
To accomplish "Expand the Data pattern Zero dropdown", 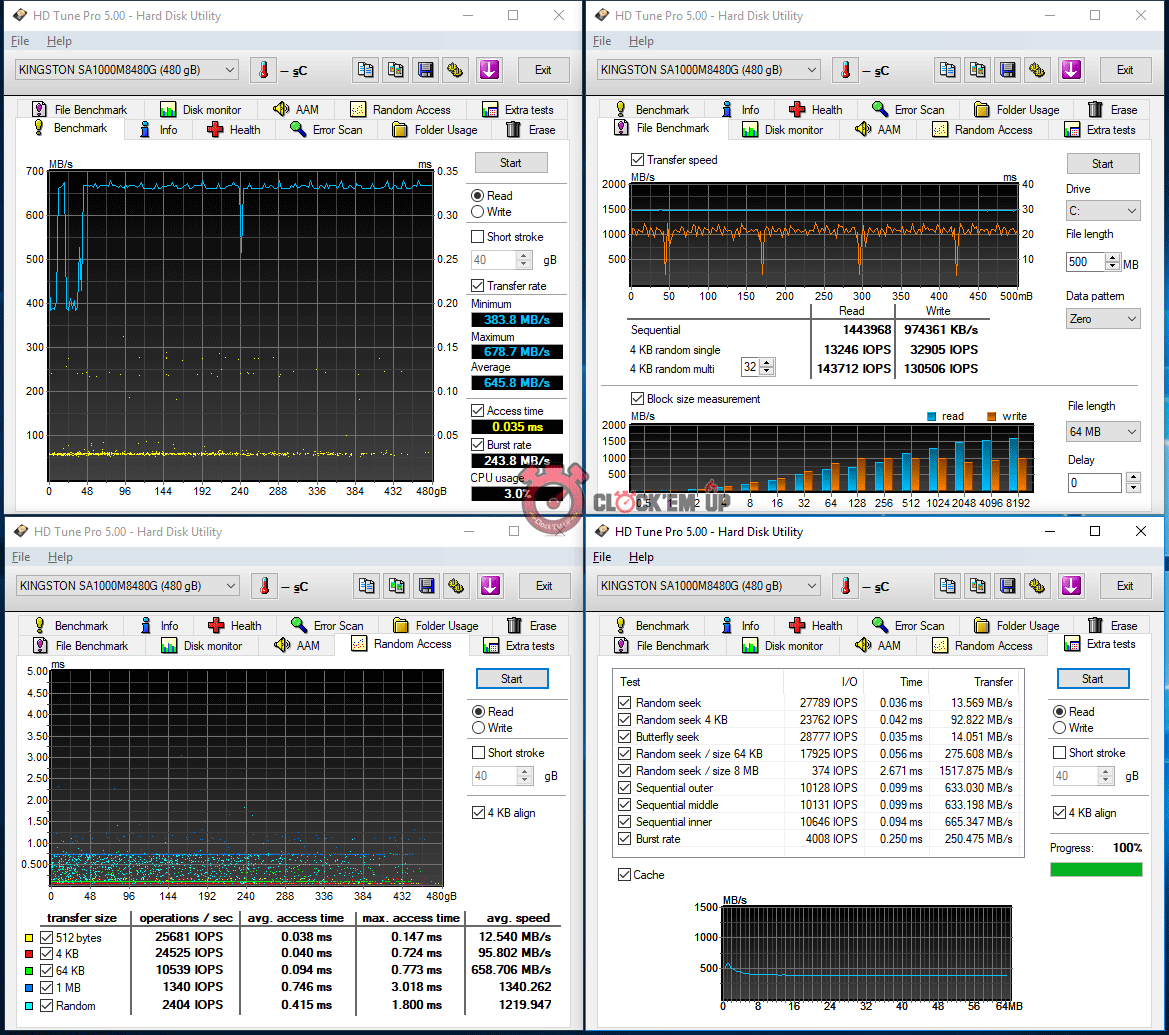I will click(1103, 319).
